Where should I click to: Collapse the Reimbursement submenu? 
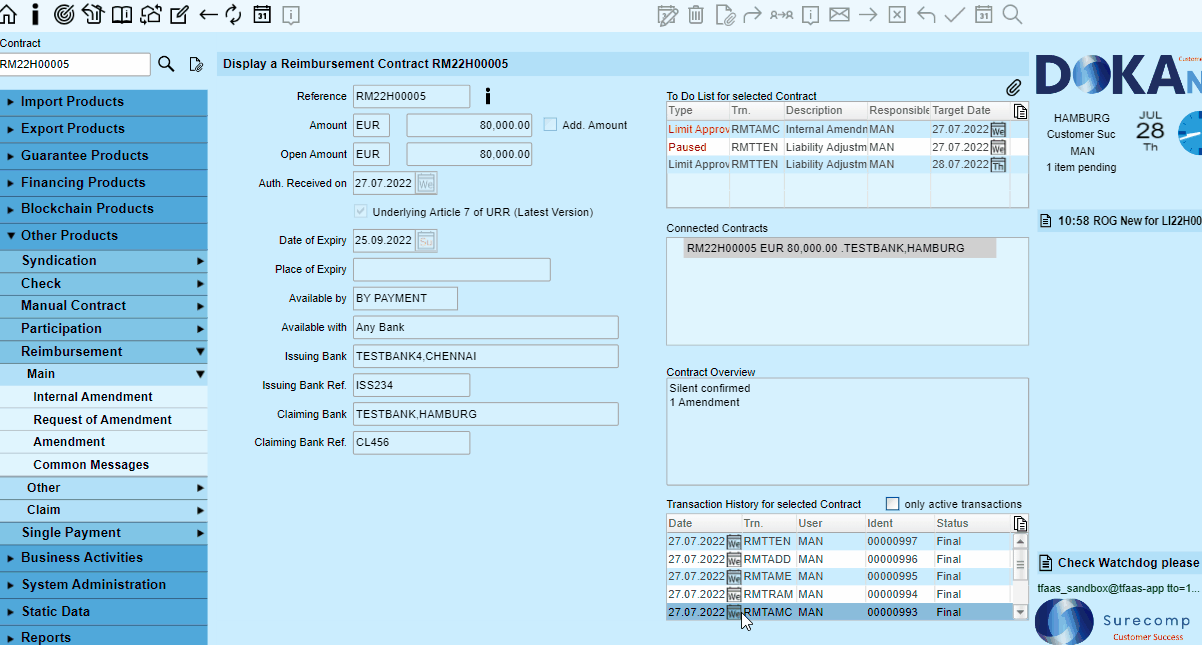[x=104, y=352]
